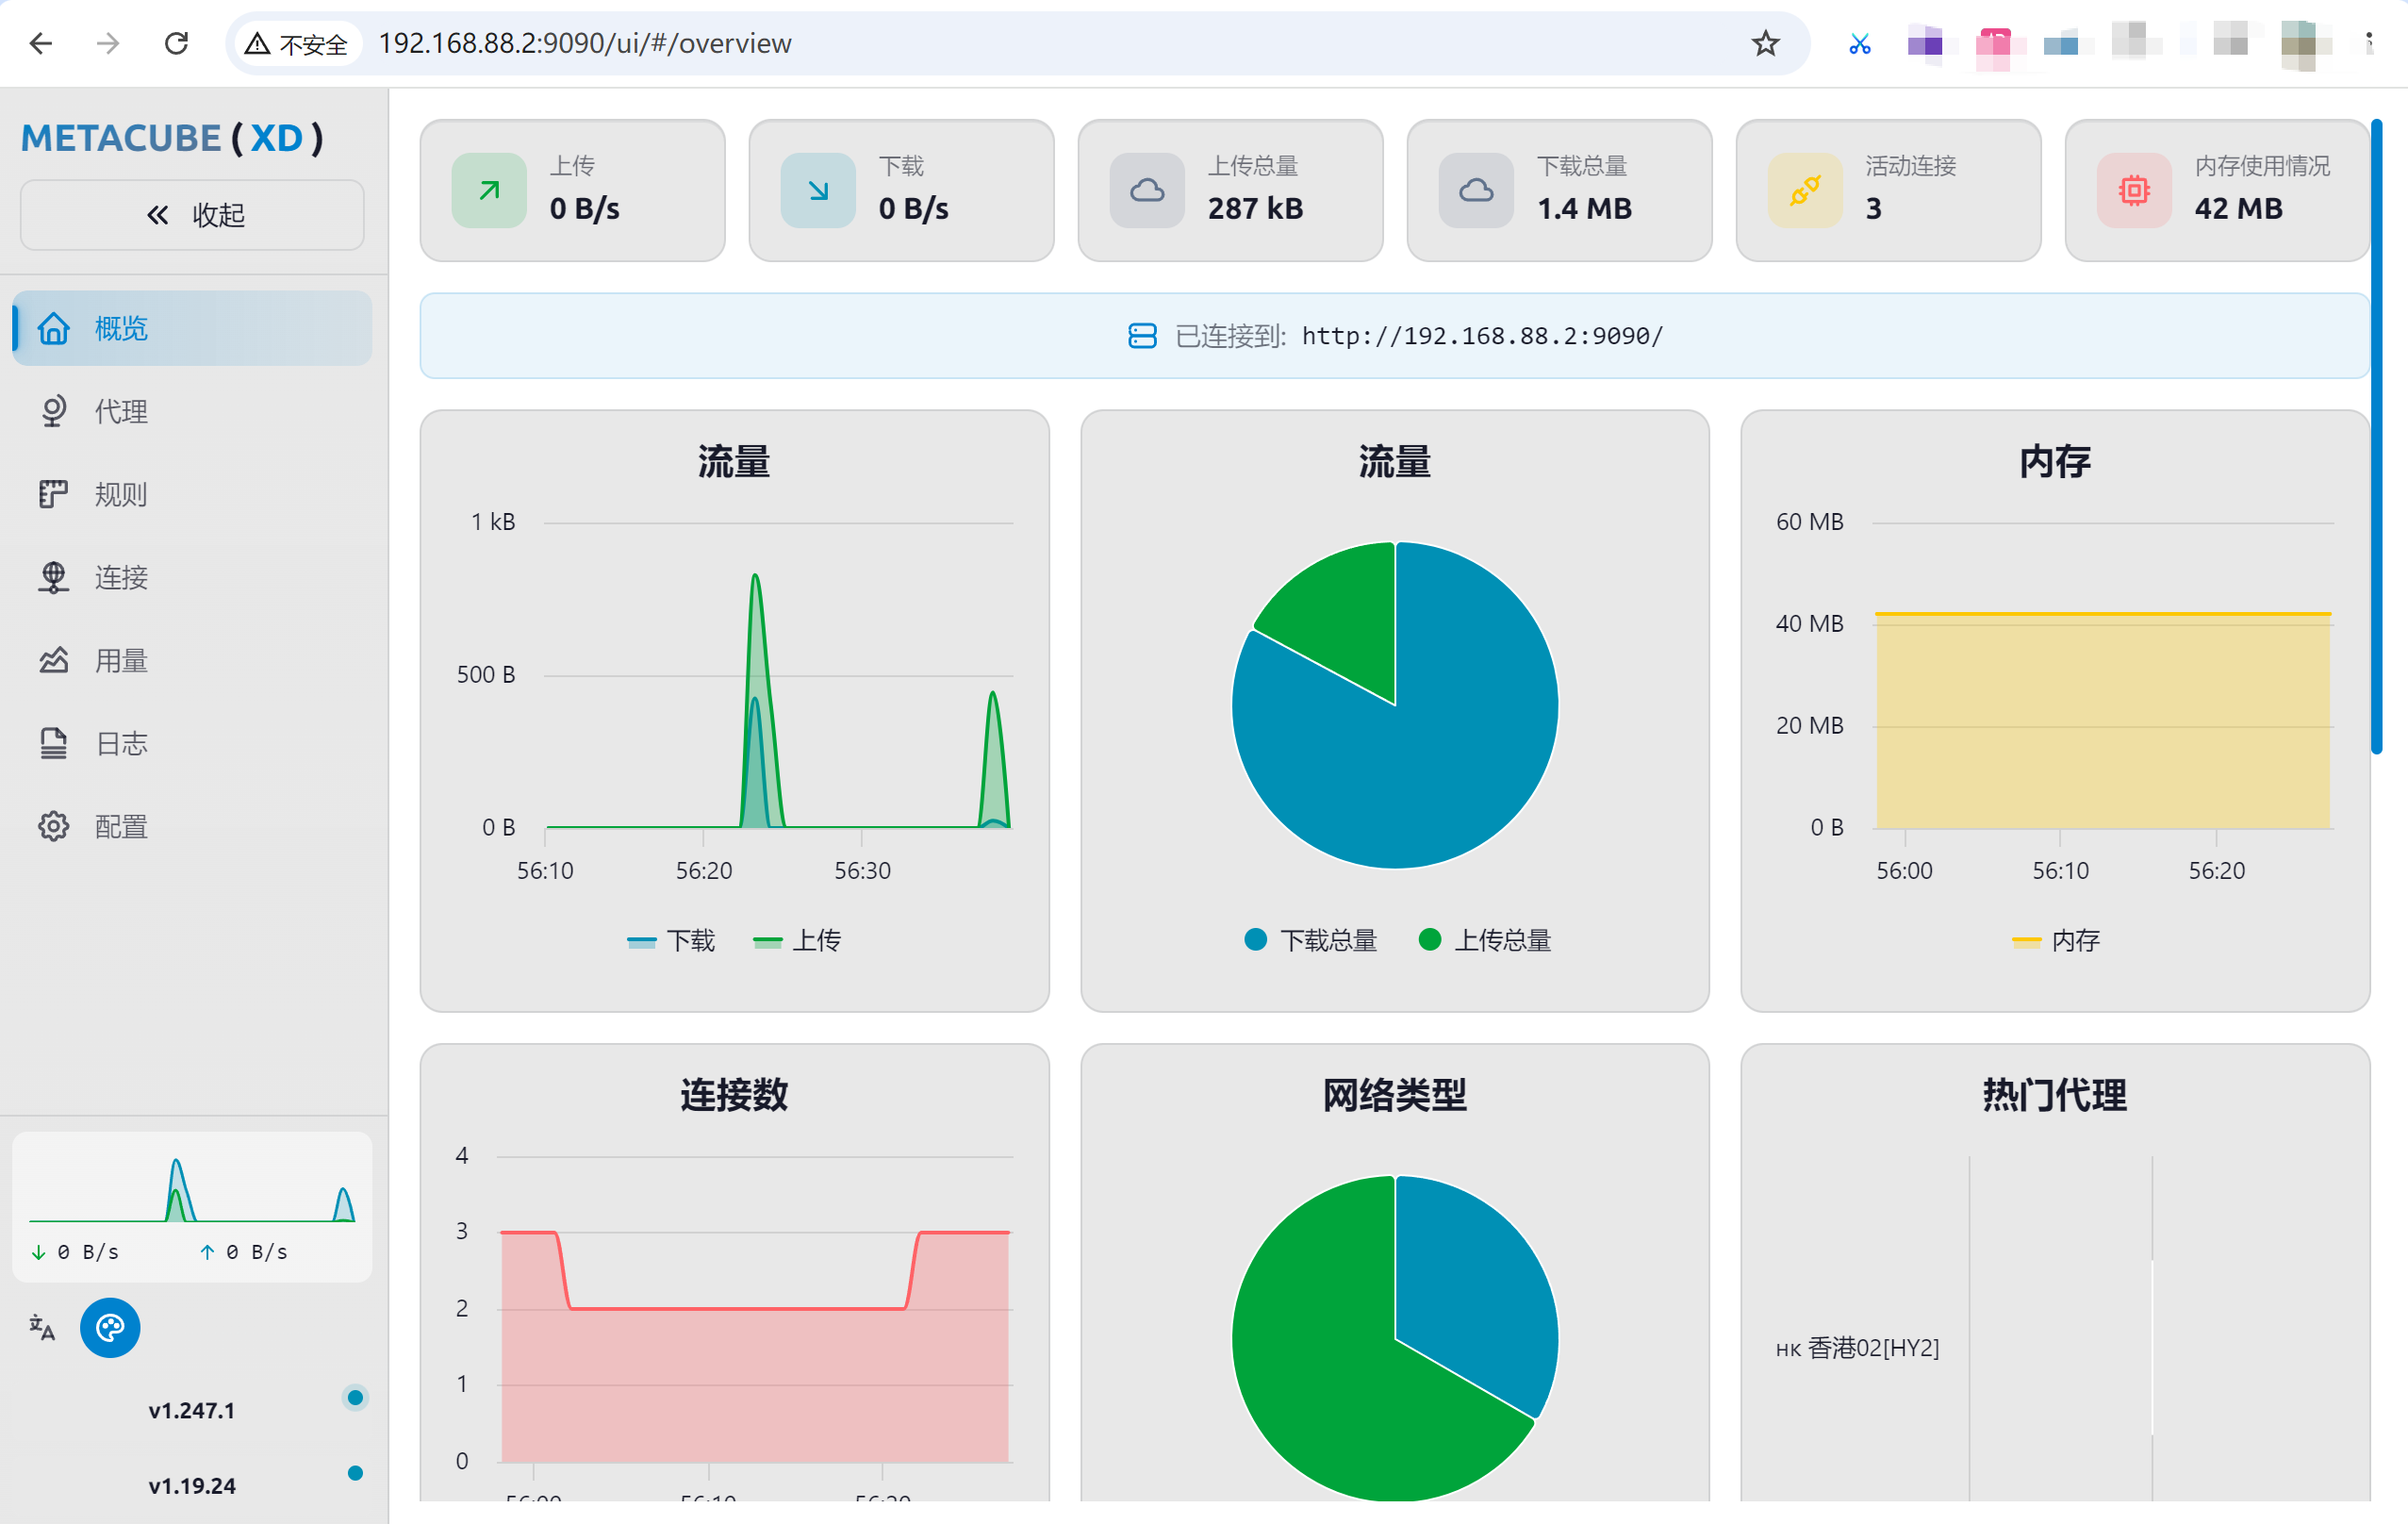This screenshot has height=1524, width=2408.
Task: Toggle 上传 series in 流量 line chart legend
Action: coord(796,940)
